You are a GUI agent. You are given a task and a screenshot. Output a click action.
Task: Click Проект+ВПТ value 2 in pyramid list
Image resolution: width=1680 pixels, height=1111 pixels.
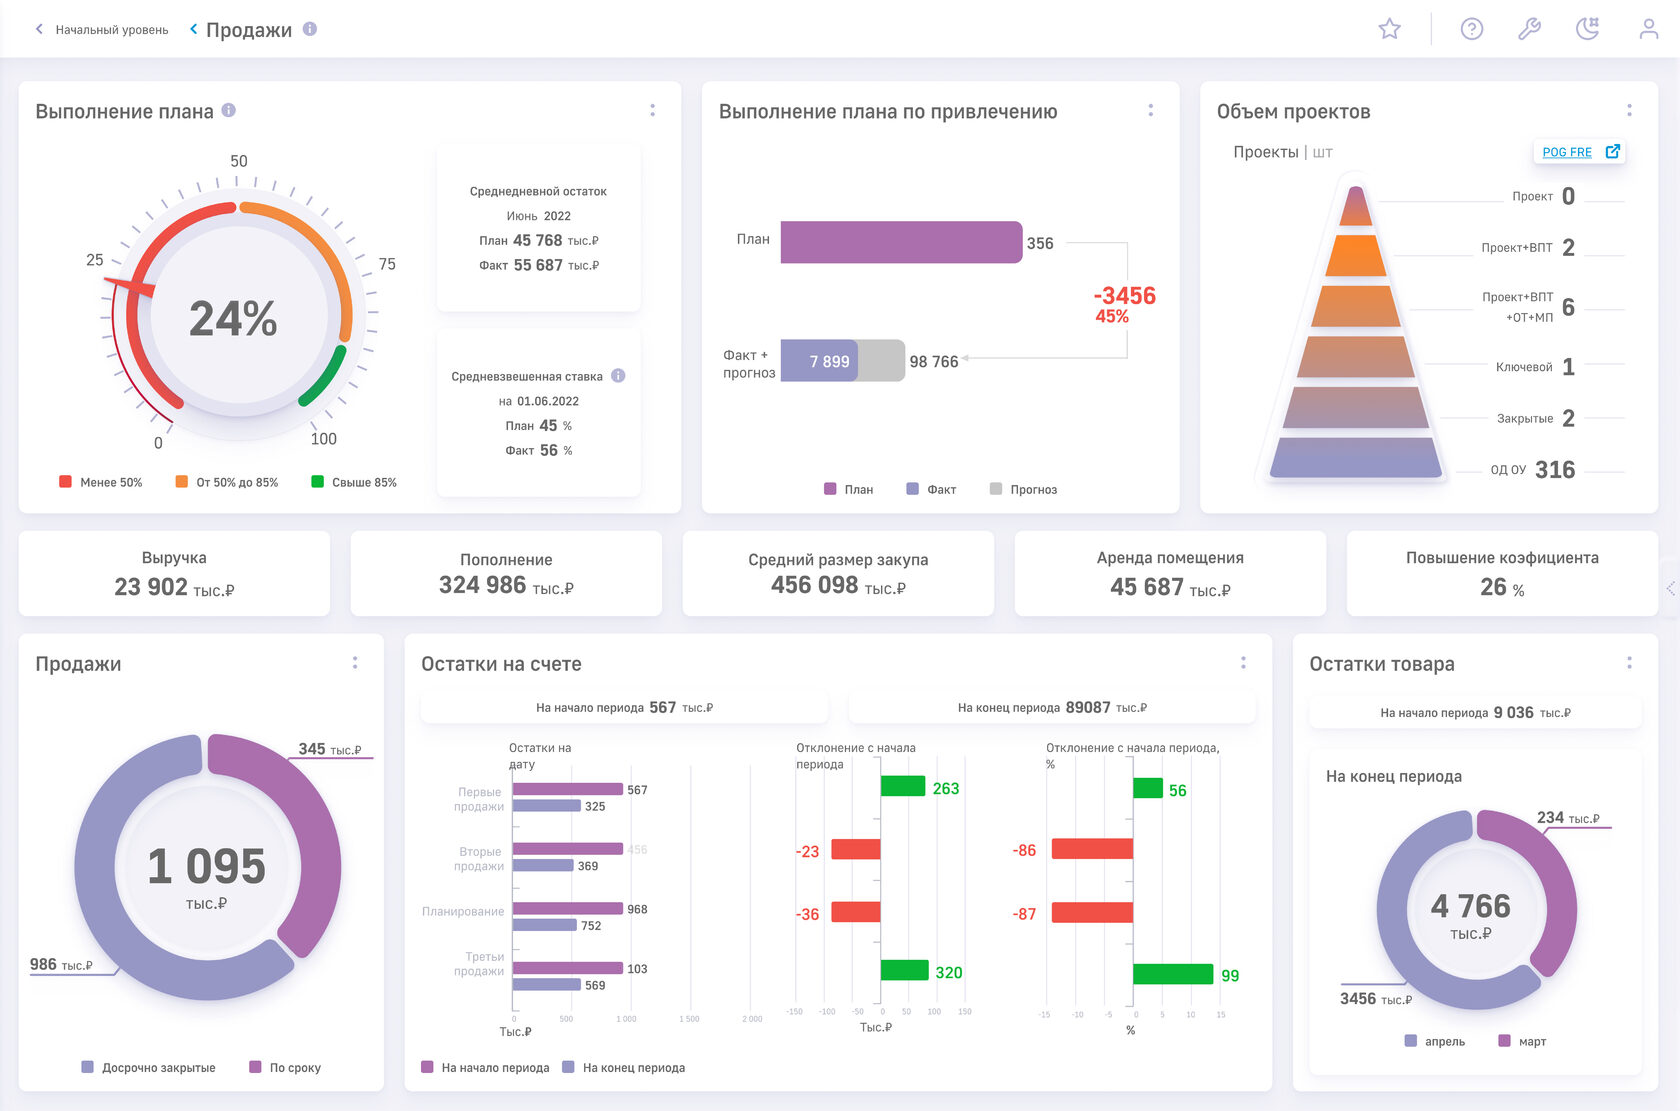[x=1568, y=247]
